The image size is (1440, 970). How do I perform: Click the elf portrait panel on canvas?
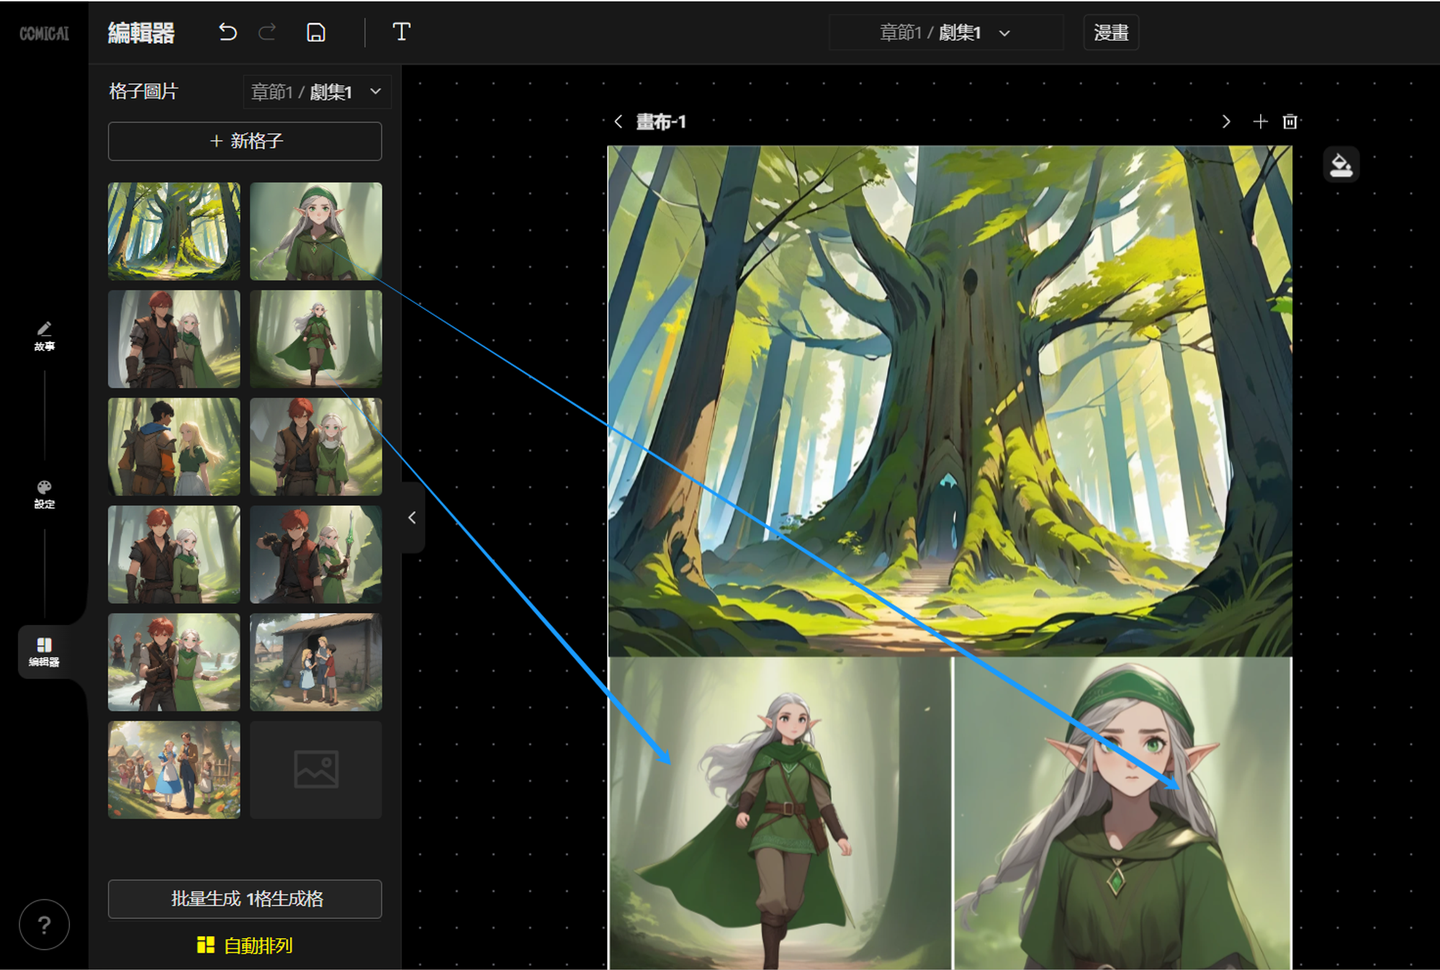[x=1123, y=813]
